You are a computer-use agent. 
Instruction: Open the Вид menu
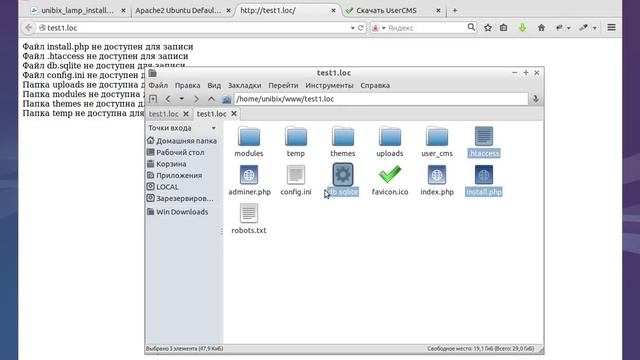(x=214, y=85)
